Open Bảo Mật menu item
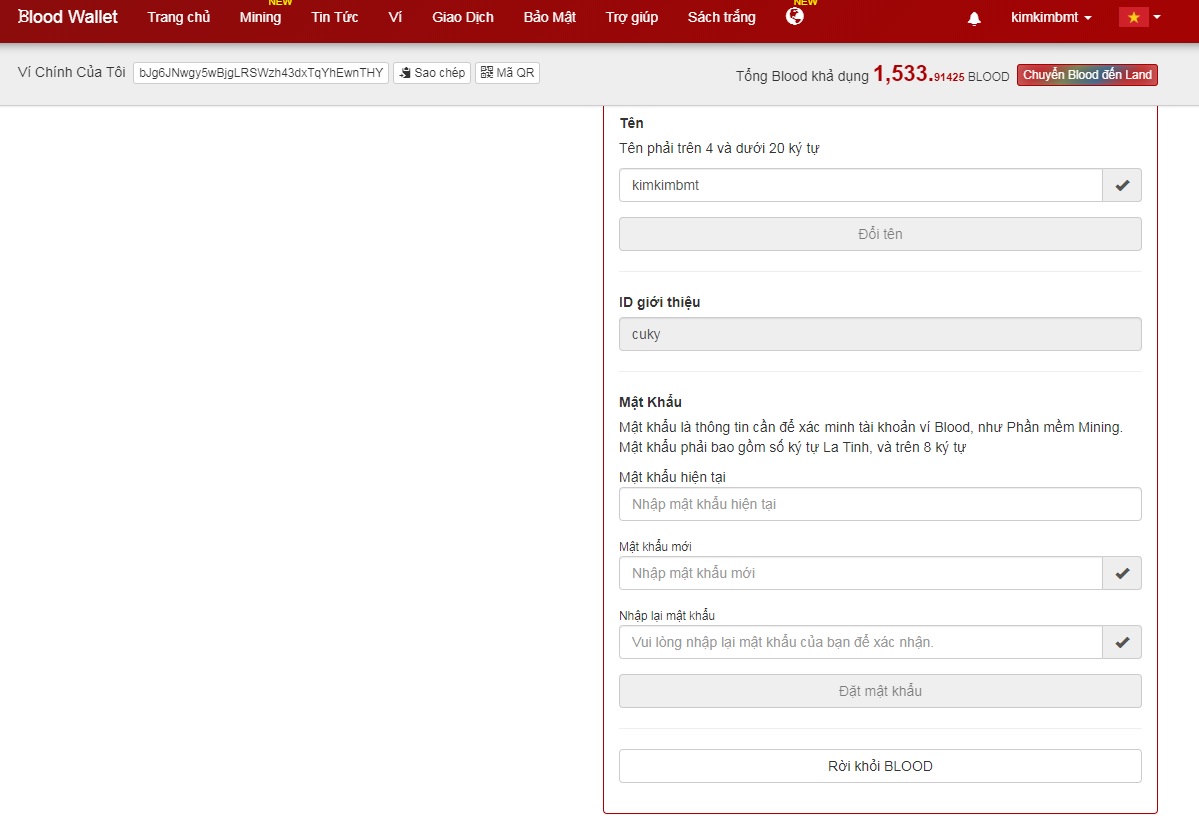The height and width of the screenshot is (831, 1199). pos(550,17)
